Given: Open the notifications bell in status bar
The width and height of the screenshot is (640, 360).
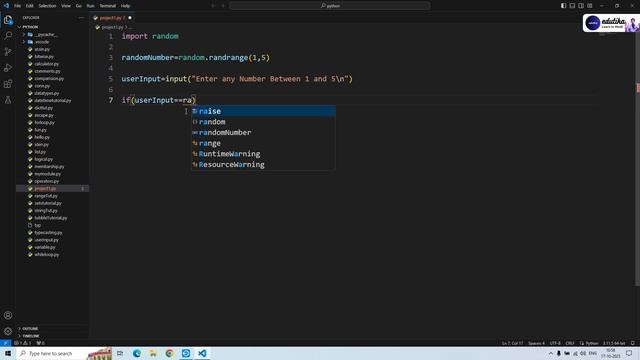Looking at the screenshot, I should (633, 343).
